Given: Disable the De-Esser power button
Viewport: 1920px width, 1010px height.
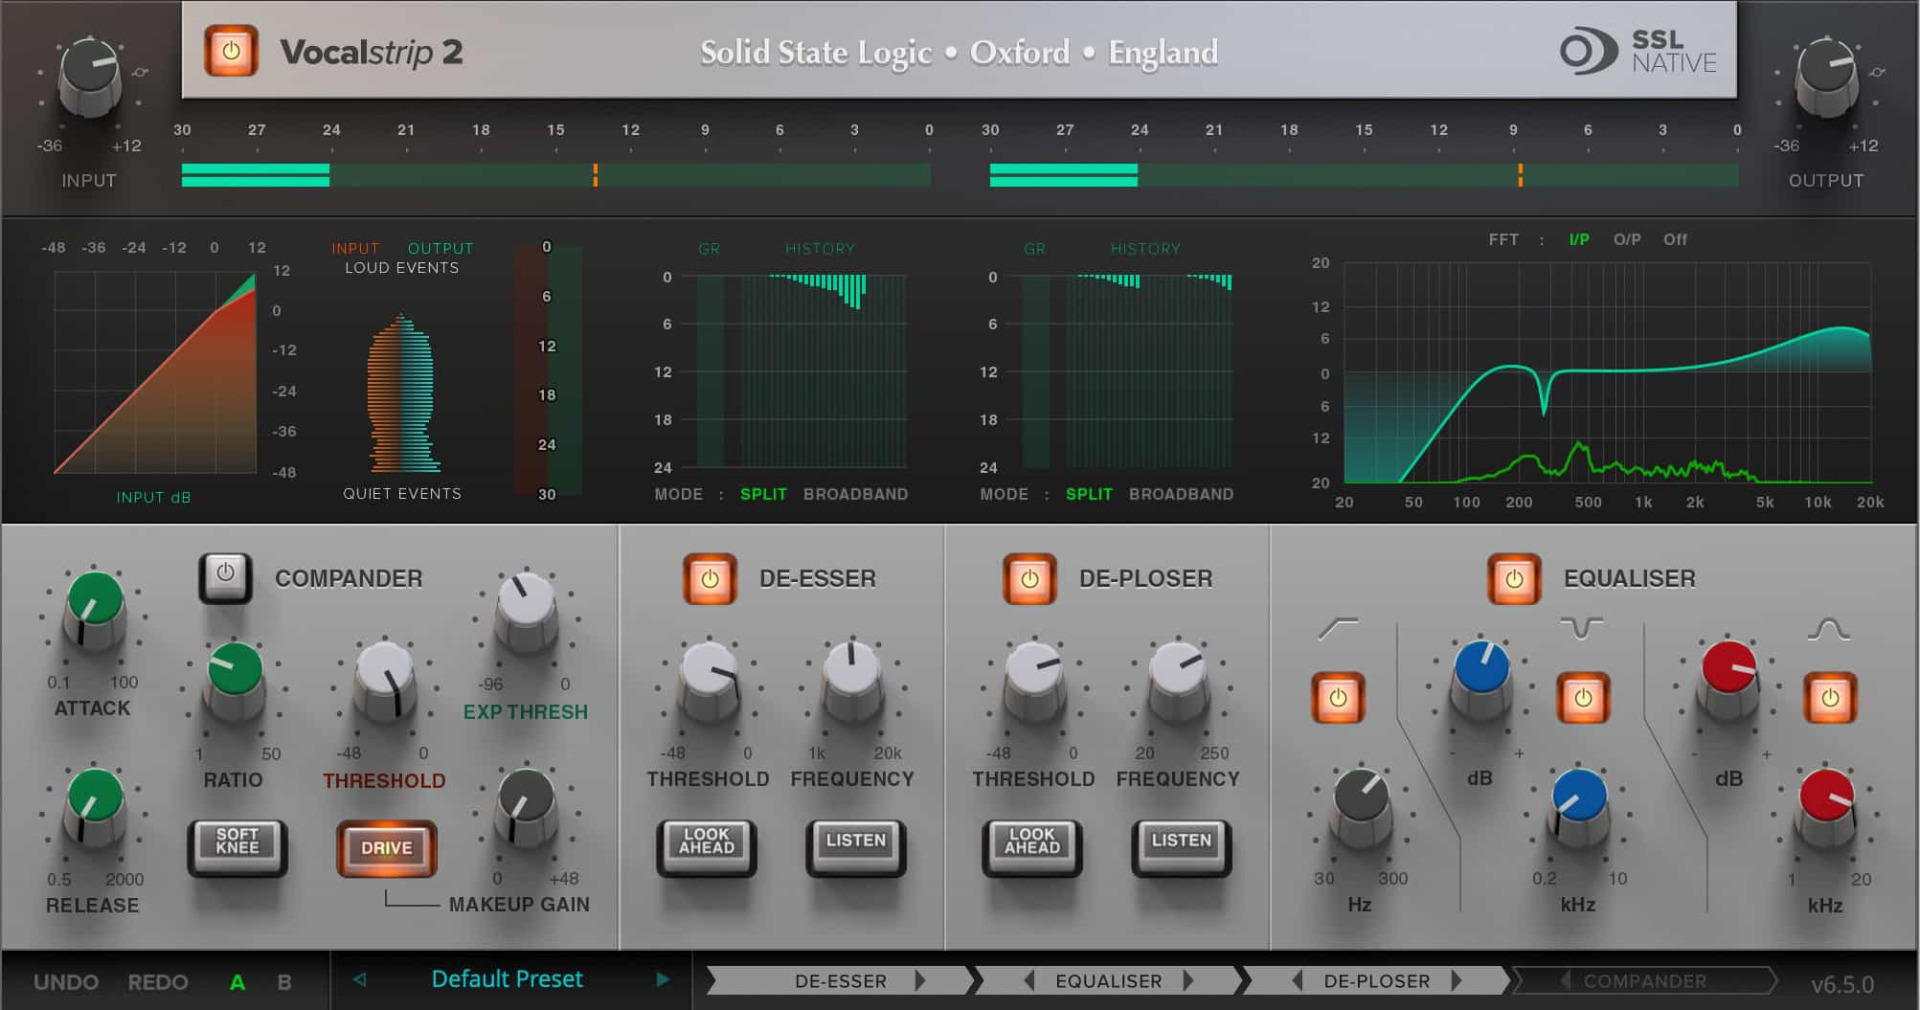Looking at the screenshot, I should (x=710, y=578).
